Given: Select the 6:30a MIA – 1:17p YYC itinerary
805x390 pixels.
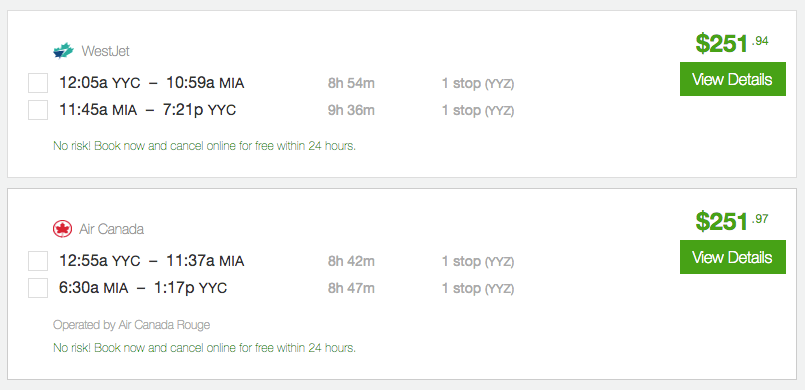Looking at the screenshot, I should coord(143,288).
